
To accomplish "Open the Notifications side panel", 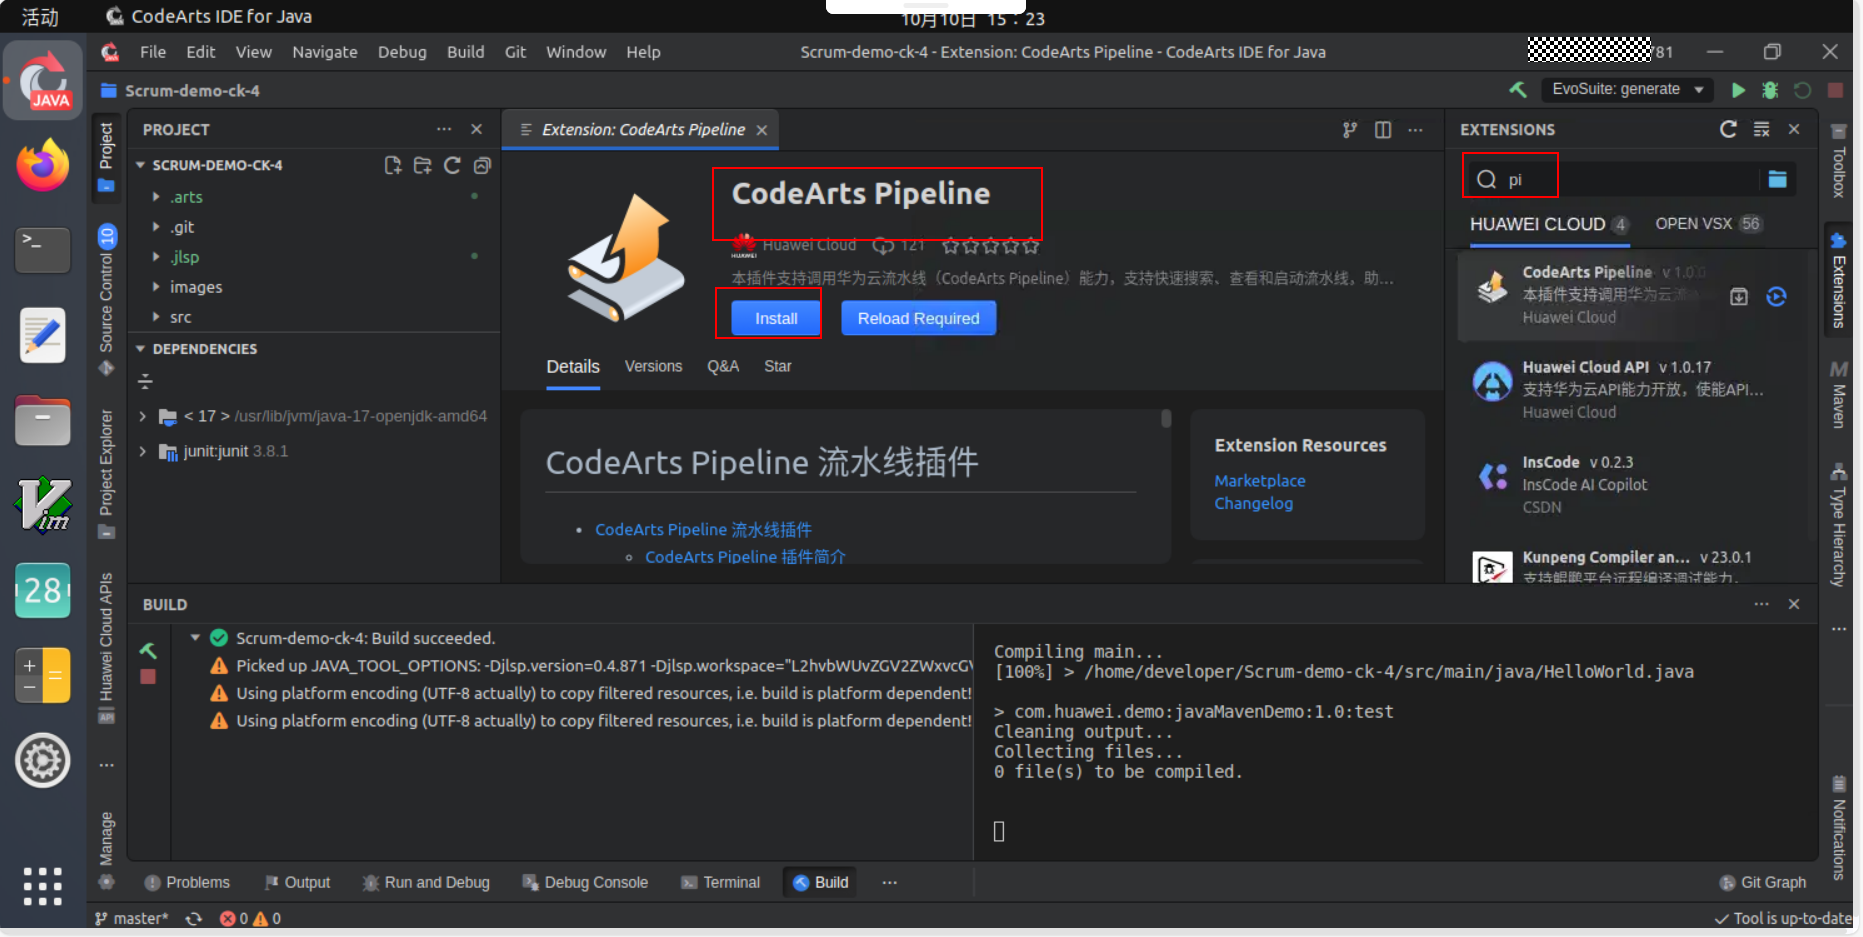I will pyautogui.click(x=1838, y=828).
